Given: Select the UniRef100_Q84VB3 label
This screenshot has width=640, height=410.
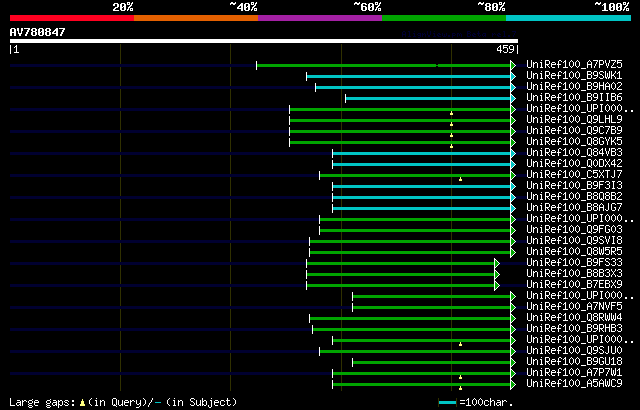Looking at the screenshot, I should [x=574, y=153].
